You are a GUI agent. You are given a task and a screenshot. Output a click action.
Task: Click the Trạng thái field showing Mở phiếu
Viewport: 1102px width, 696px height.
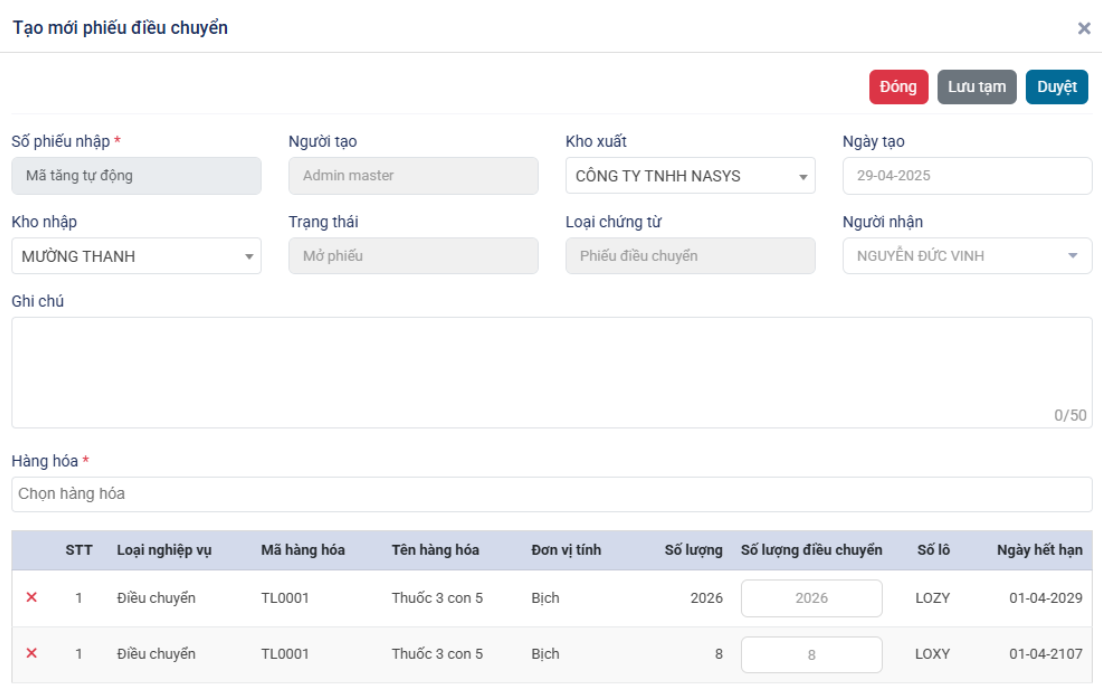[x=413, y=256]
